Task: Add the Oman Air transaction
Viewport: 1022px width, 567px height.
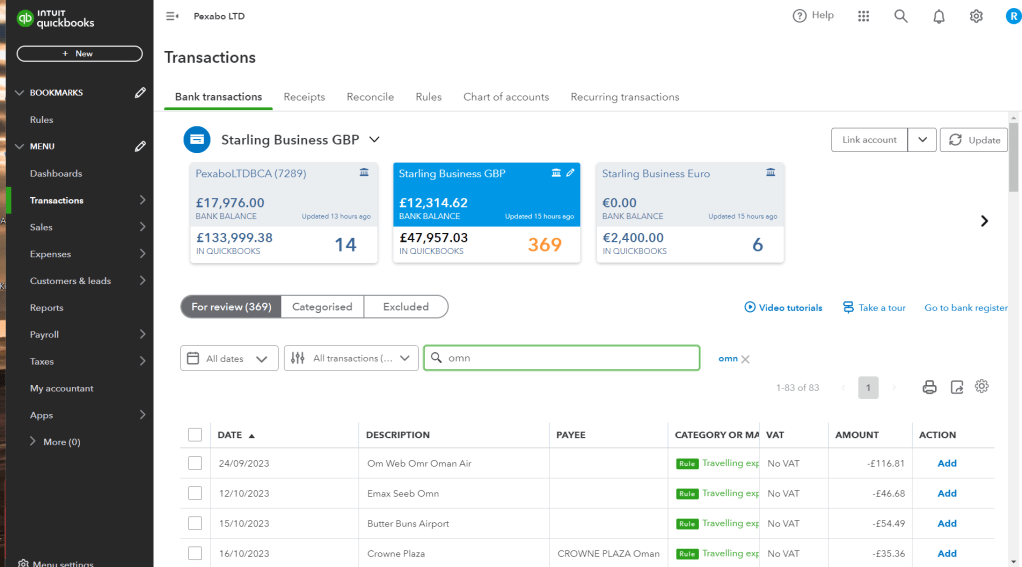Action: click(947, 463)
